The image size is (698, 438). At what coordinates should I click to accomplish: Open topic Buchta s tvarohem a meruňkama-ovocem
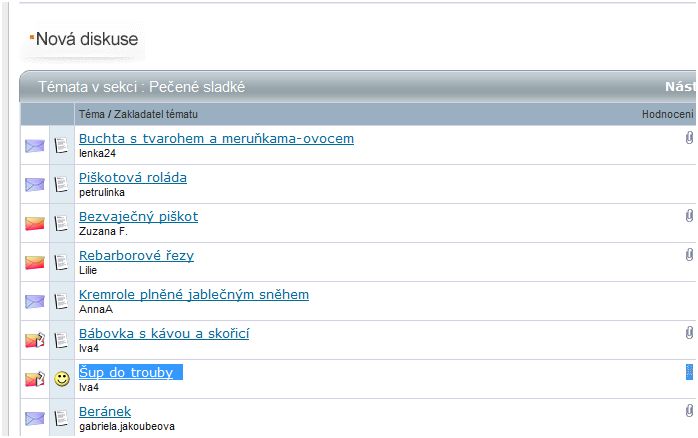216,138
